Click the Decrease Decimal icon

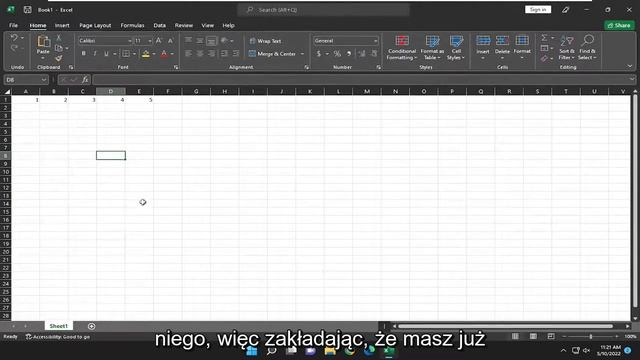click(374, 54)
